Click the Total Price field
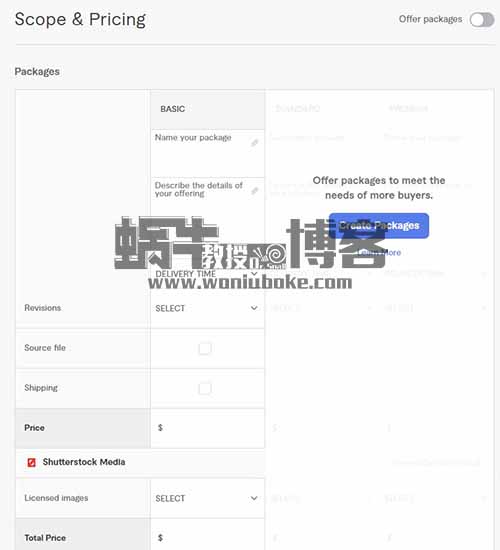 (x=207, y=535)
